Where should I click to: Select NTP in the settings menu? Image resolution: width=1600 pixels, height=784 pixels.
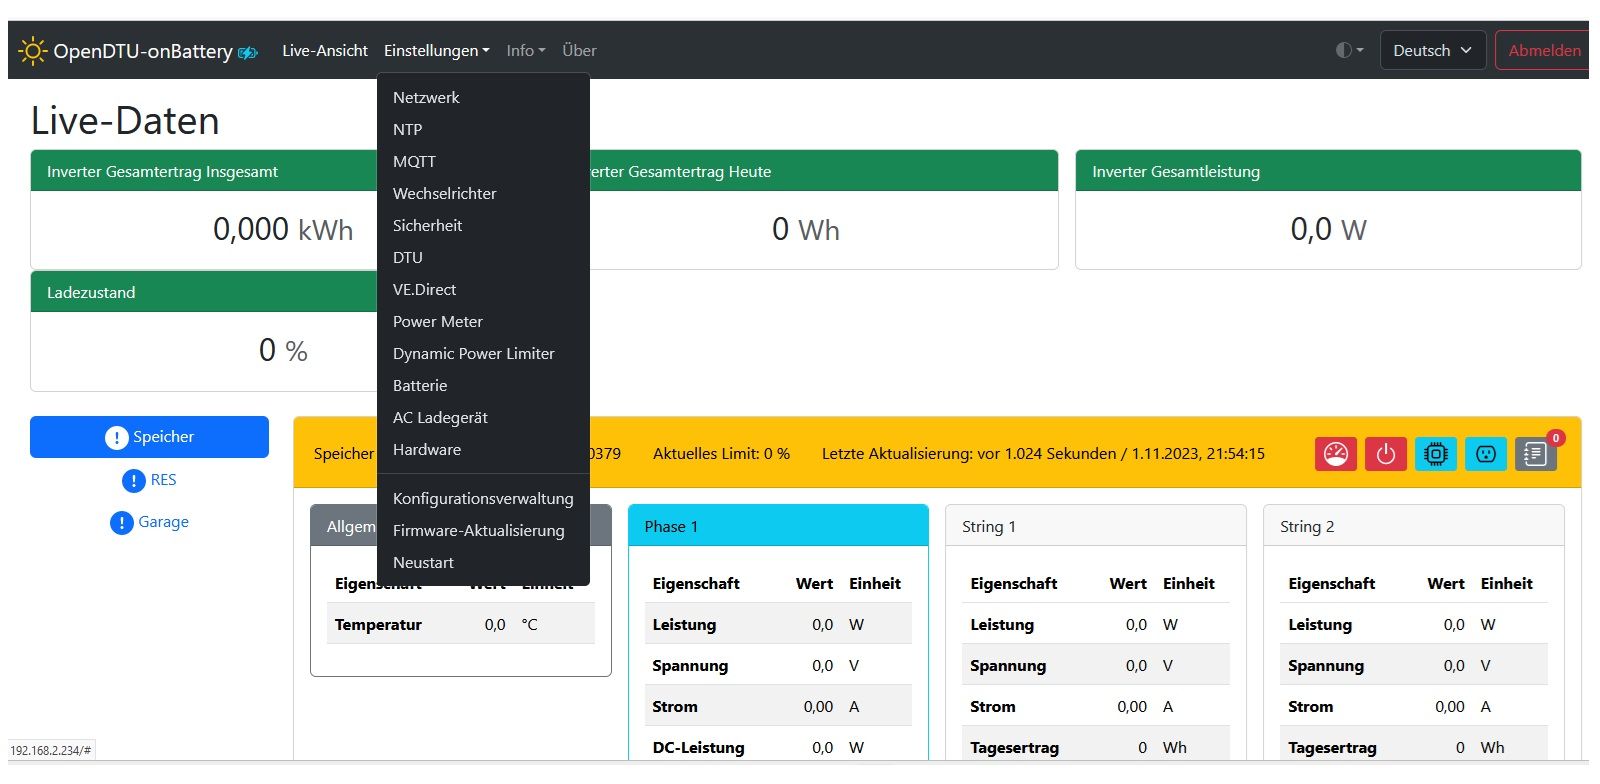click(483, 129)
